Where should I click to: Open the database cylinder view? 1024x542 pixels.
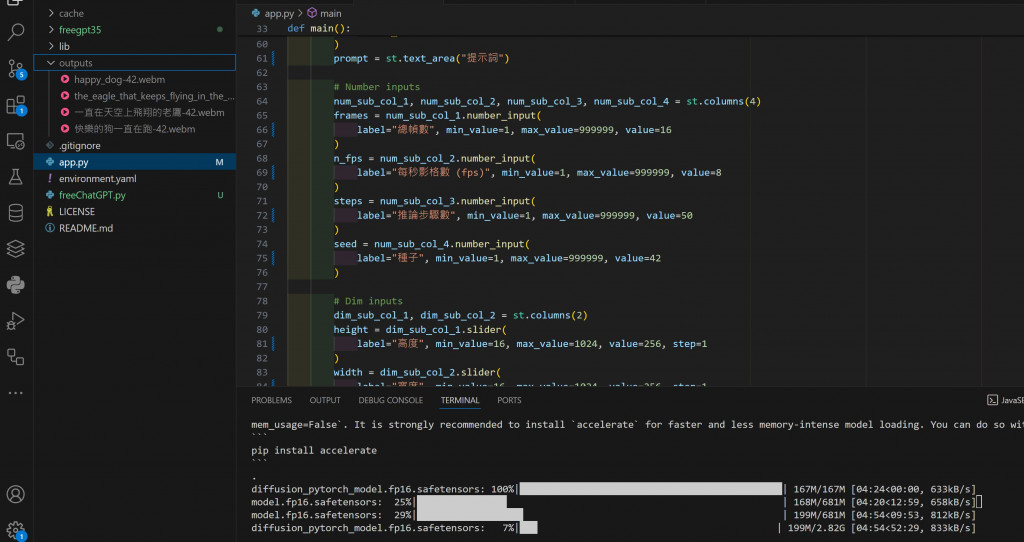[x=16, y=213]
